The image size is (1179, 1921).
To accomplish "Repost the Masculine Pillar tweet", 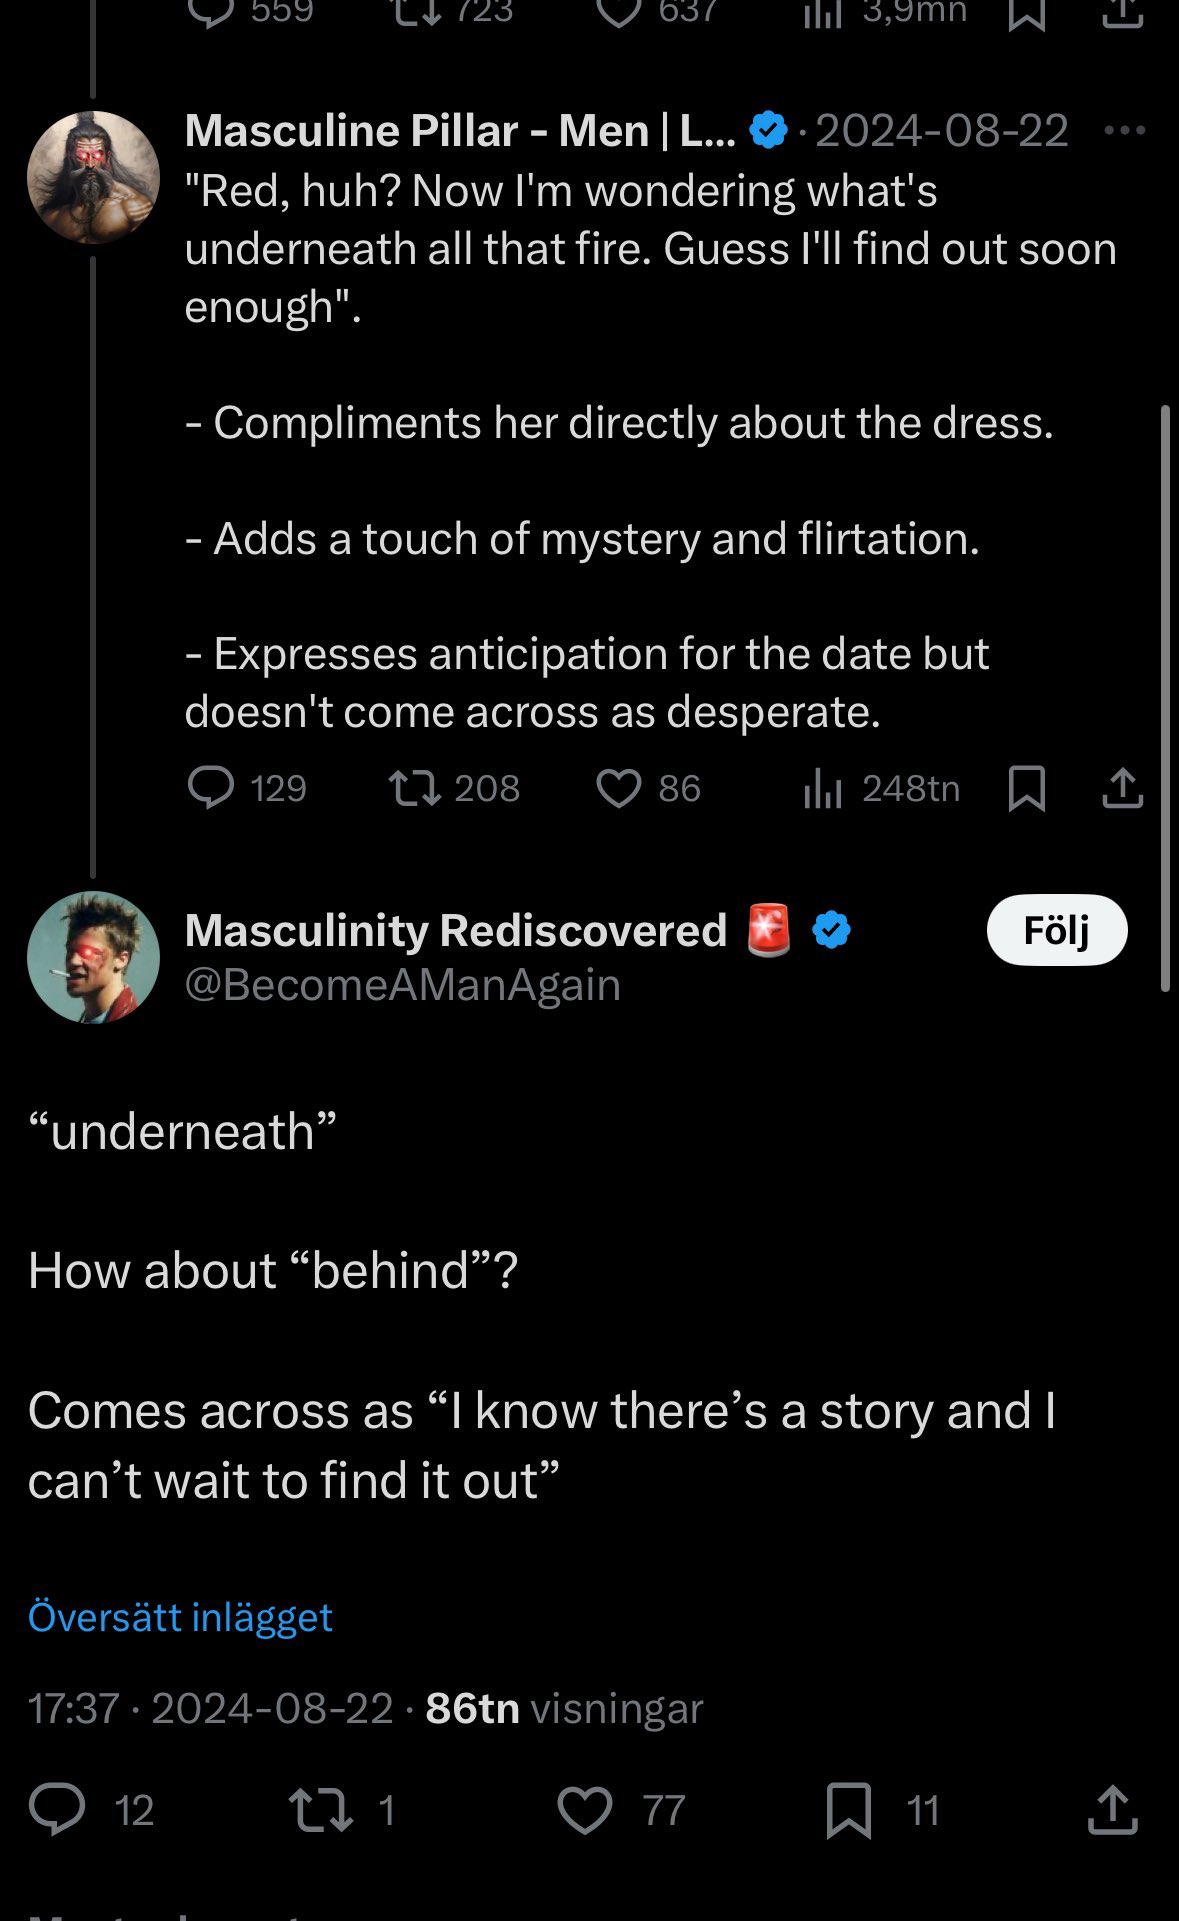I will coord(415,788).
